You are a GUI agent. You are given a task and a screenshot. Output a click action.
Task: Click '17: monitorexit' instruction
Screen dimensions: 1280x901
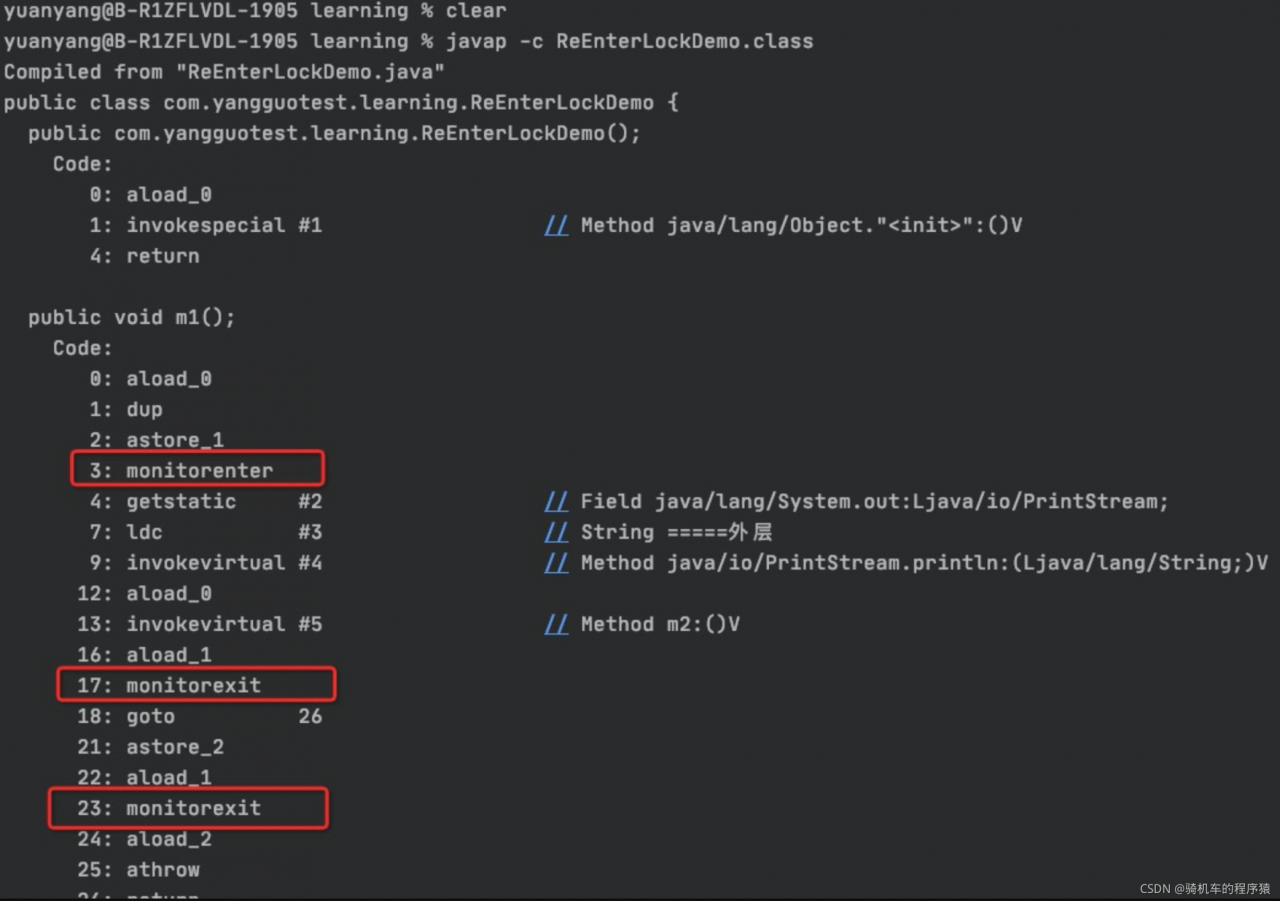(169, 686)
